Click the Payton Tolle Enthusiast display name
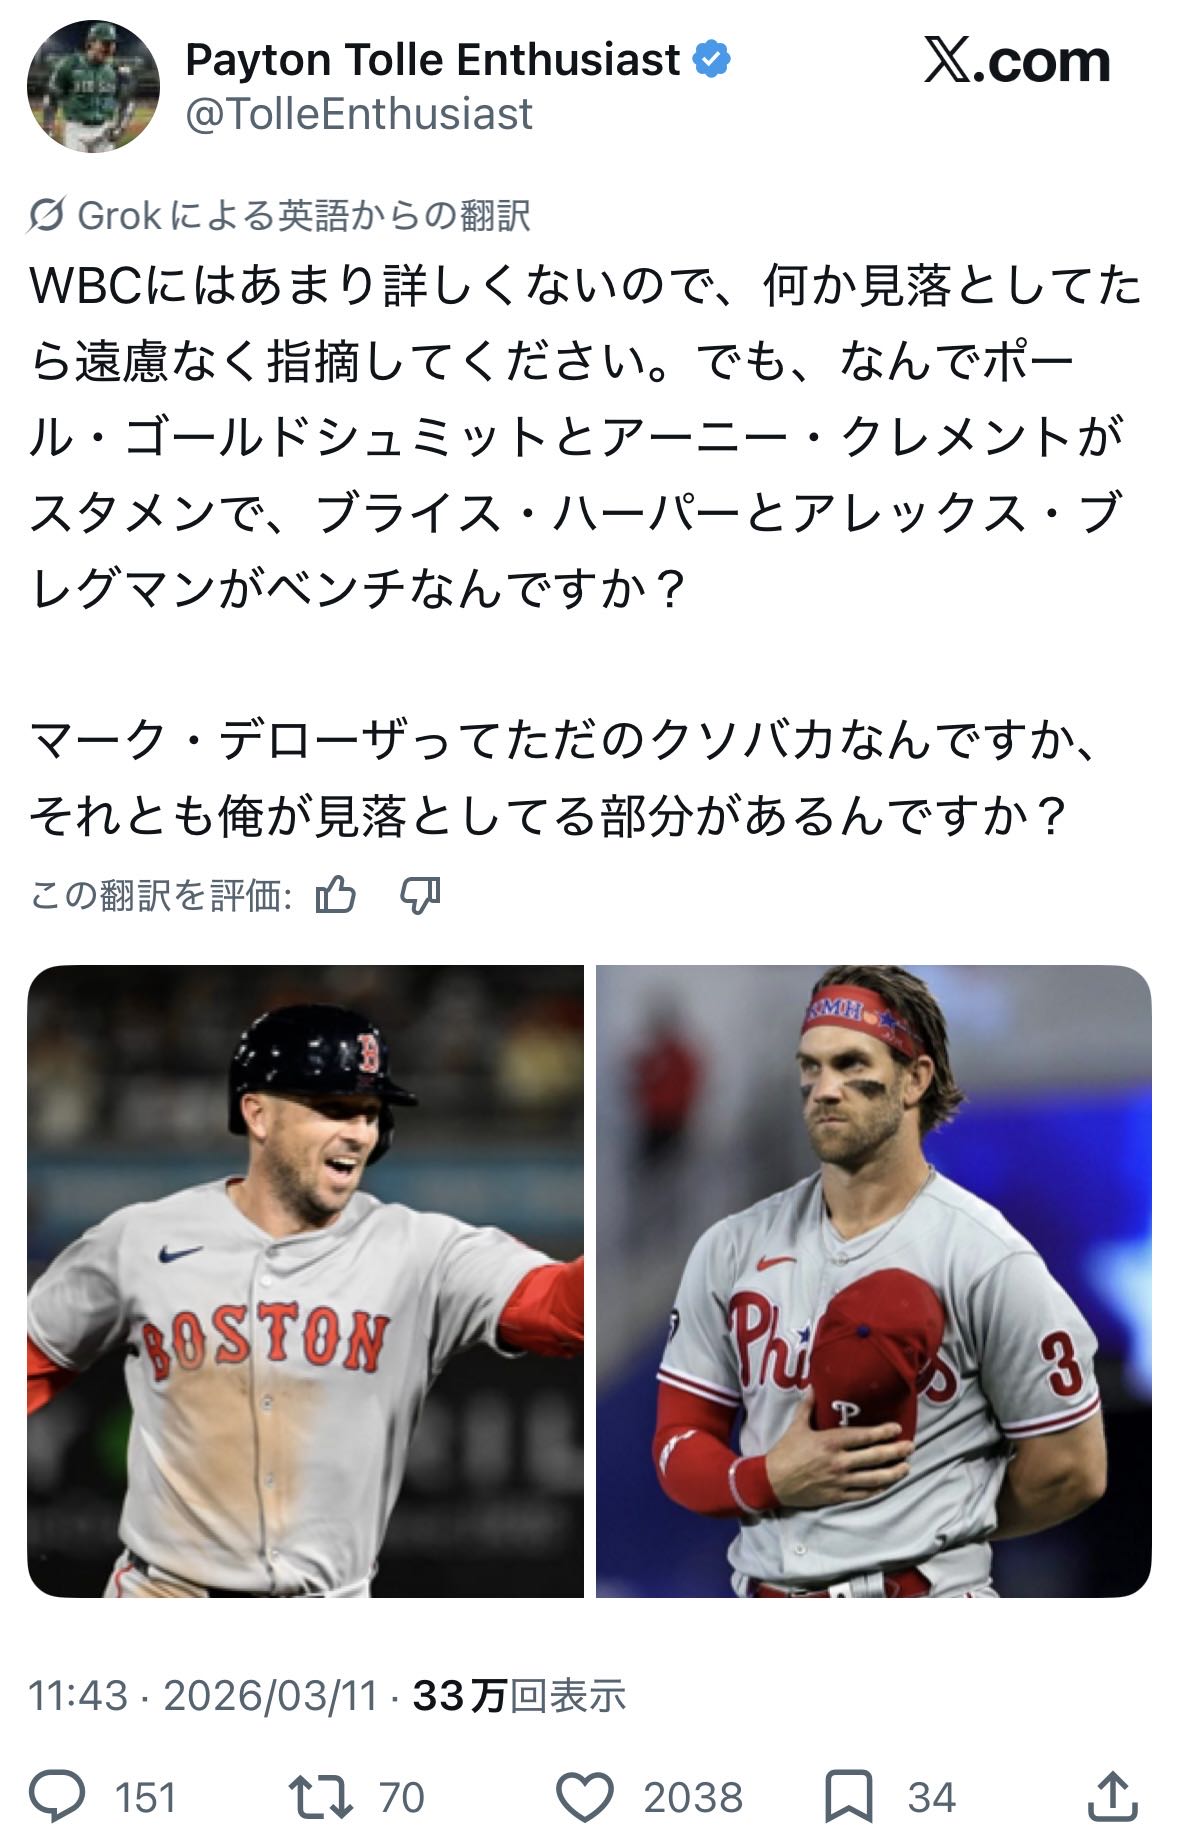This screenshot has width=1179, height=1842. [x=433, y=60]
